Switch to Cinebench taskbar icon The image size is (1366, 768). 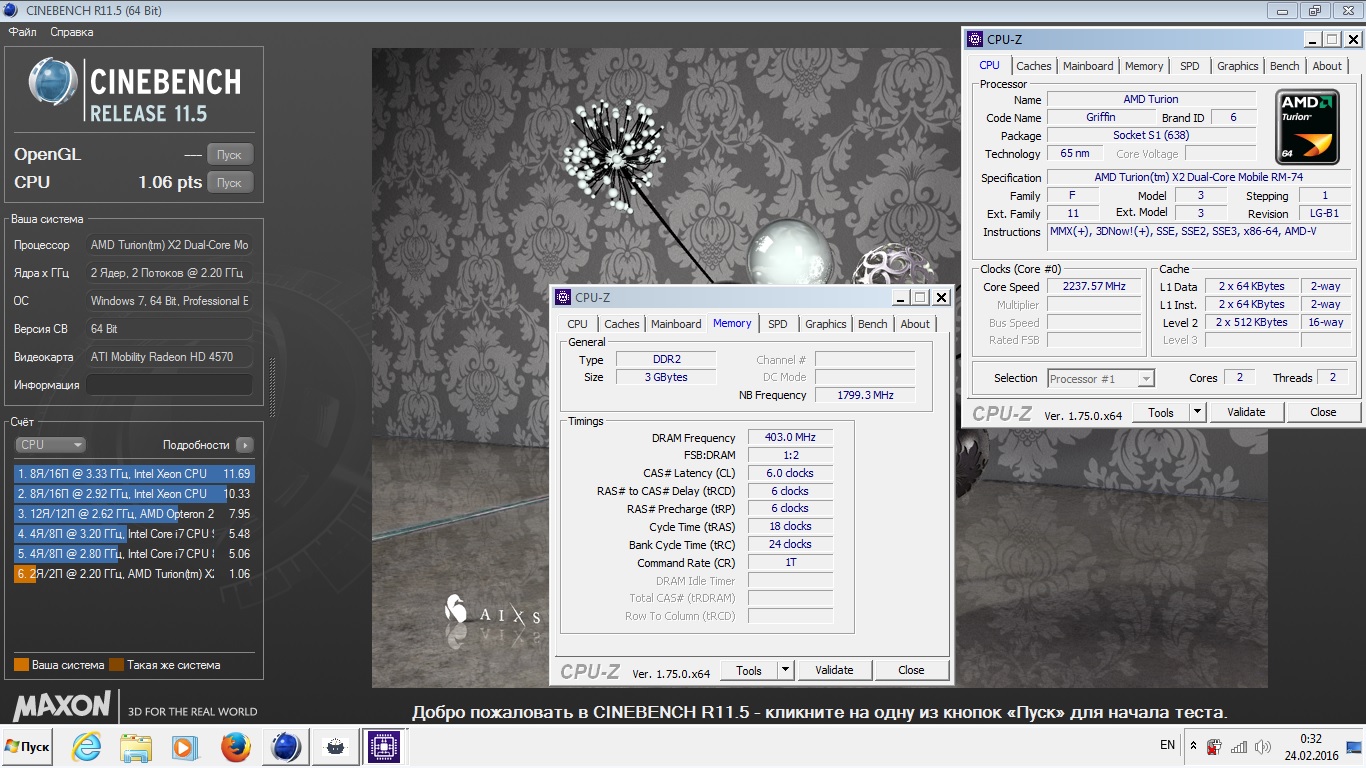coord(285,746)
